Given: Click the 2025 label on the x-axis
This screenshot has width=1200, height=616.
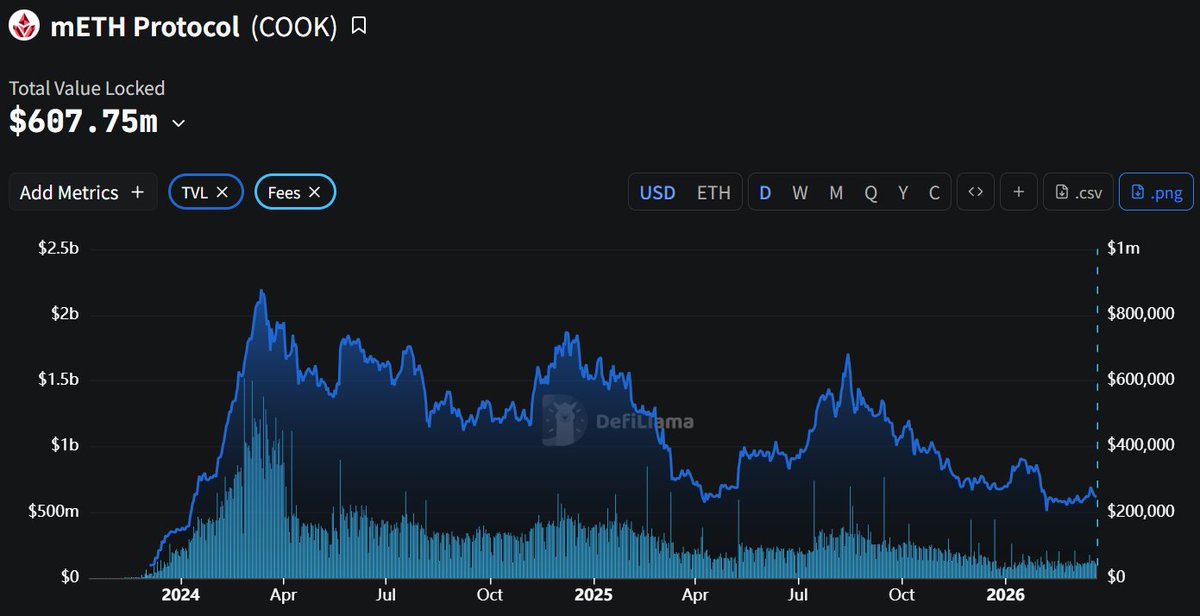Looking at the screenshot, I should pos(594,595).
